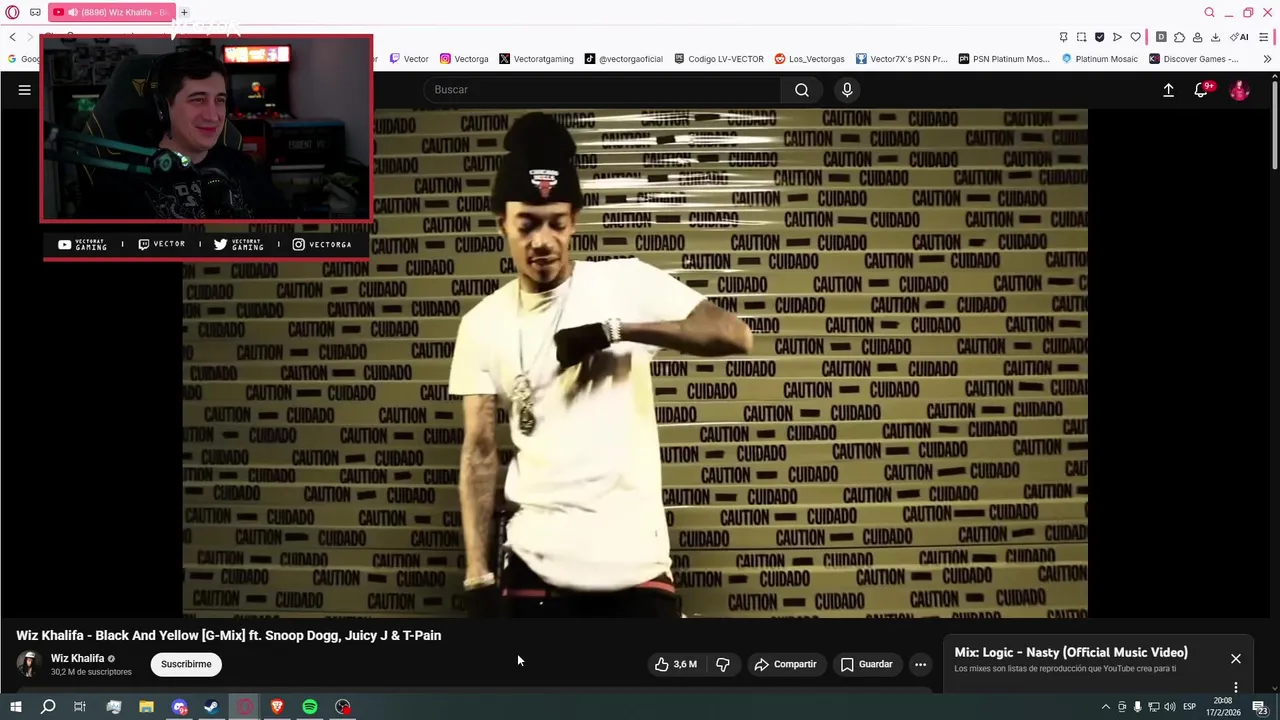
Task: Click the Buscar search field
Action: 603,90
